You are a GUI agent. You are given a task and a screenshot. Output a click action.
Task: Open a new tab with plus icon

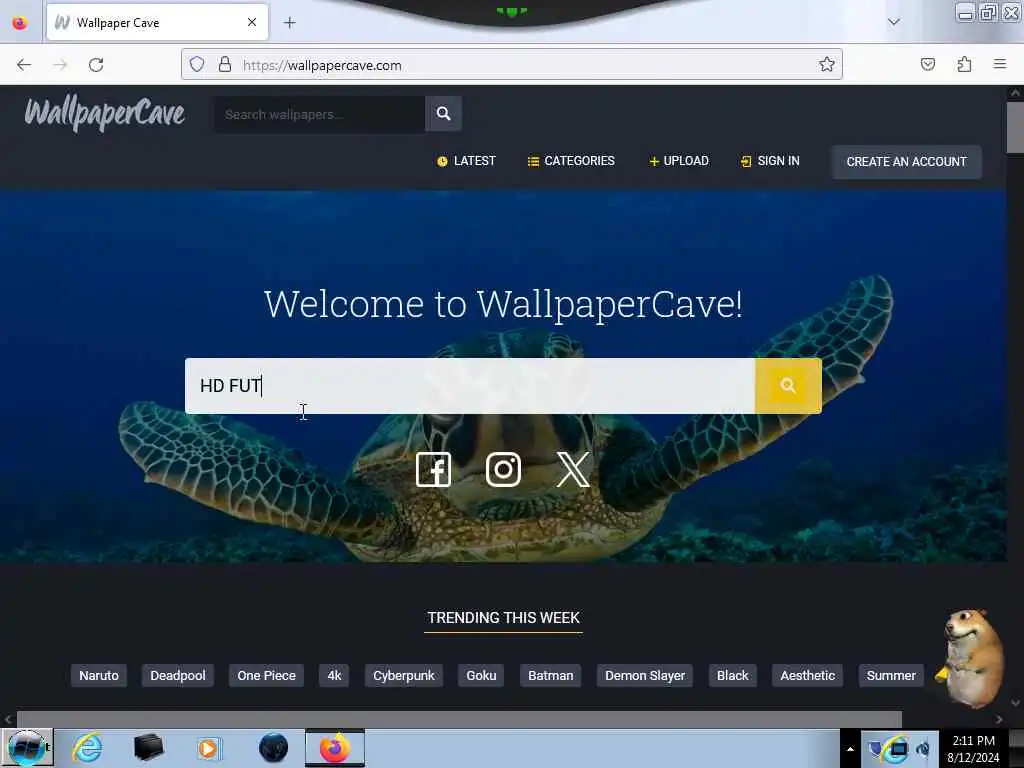(x=290, y=23)
